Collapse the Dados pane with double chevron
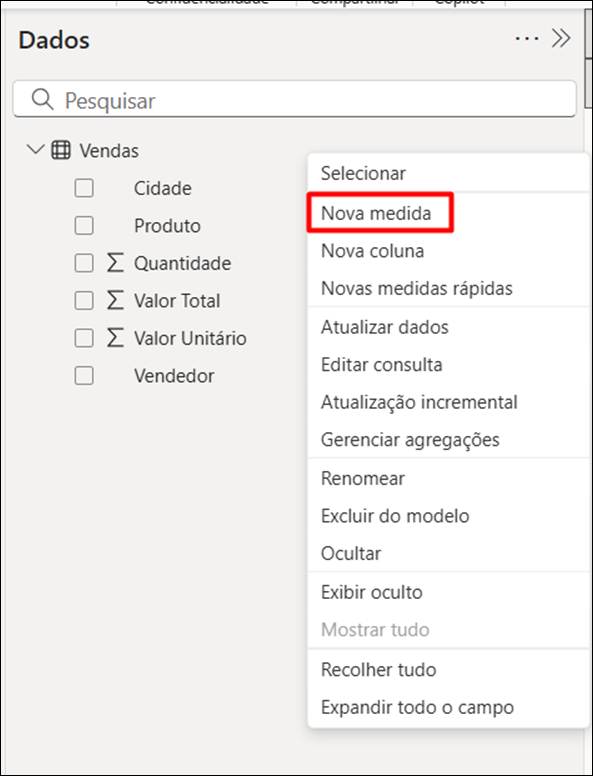Viewport: 593px width, 776px height. (561, 39)
